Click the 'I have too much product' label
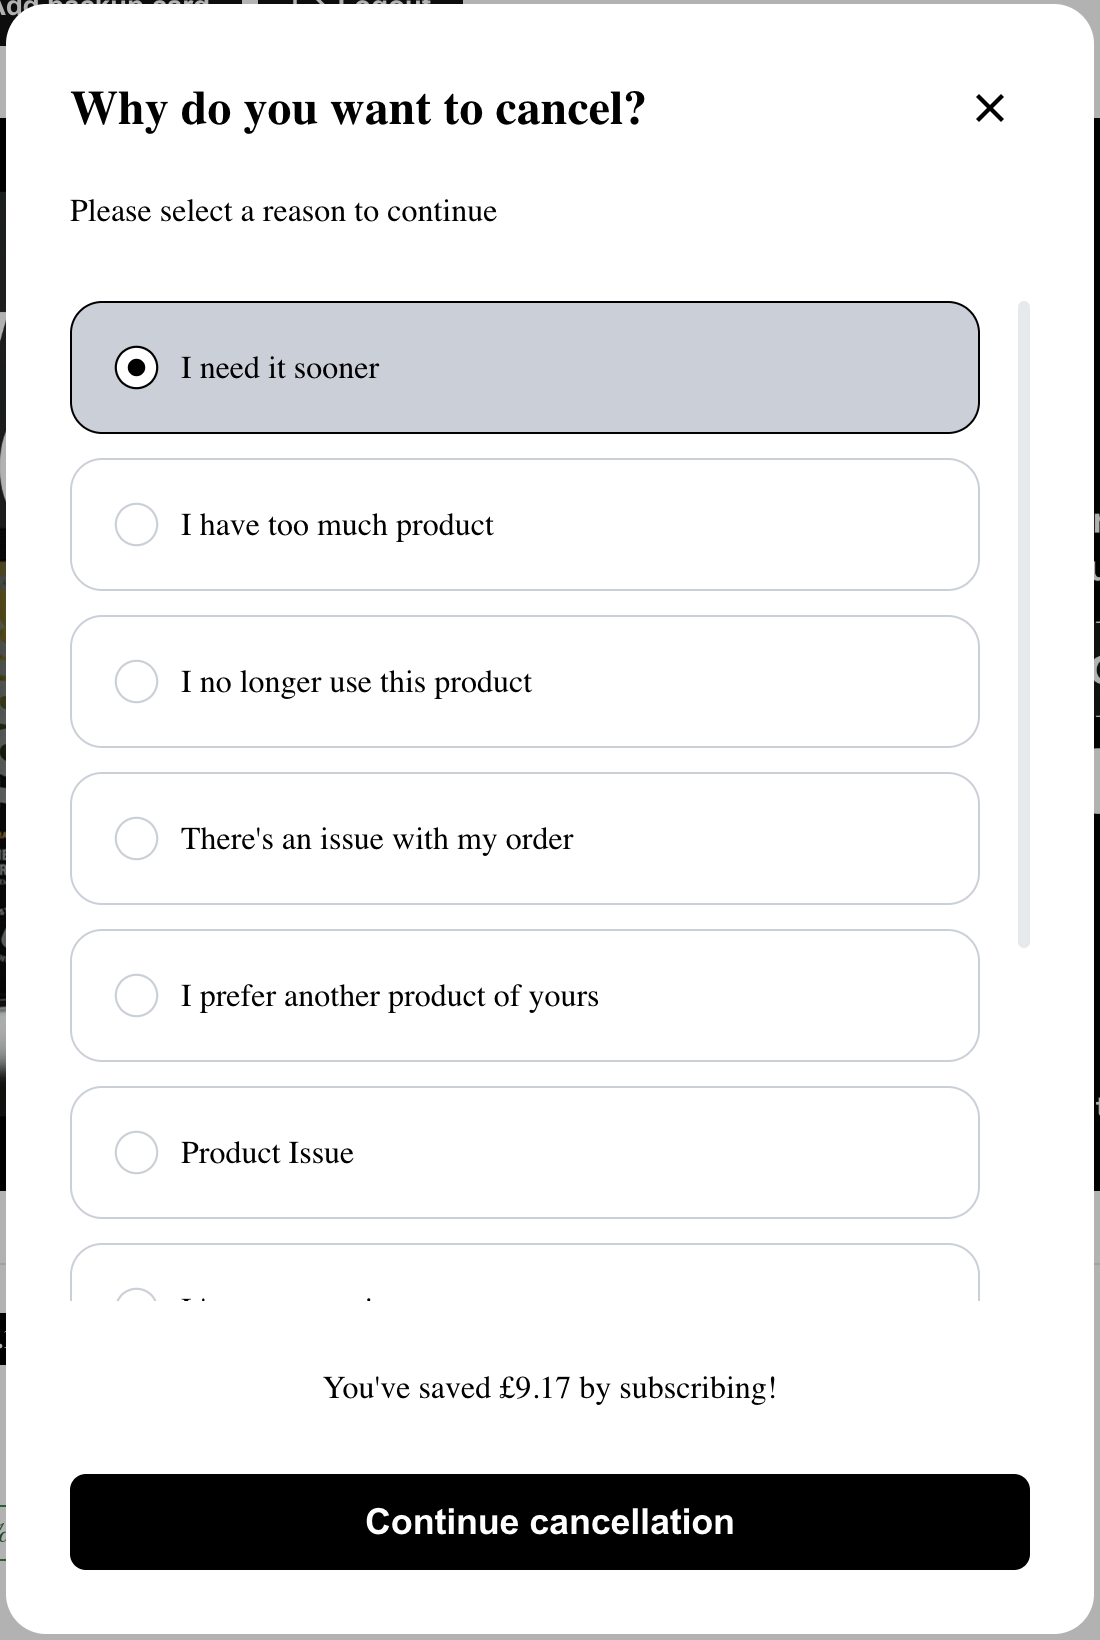Viewport: 1100px width, 1640px height. click(337, 525)
